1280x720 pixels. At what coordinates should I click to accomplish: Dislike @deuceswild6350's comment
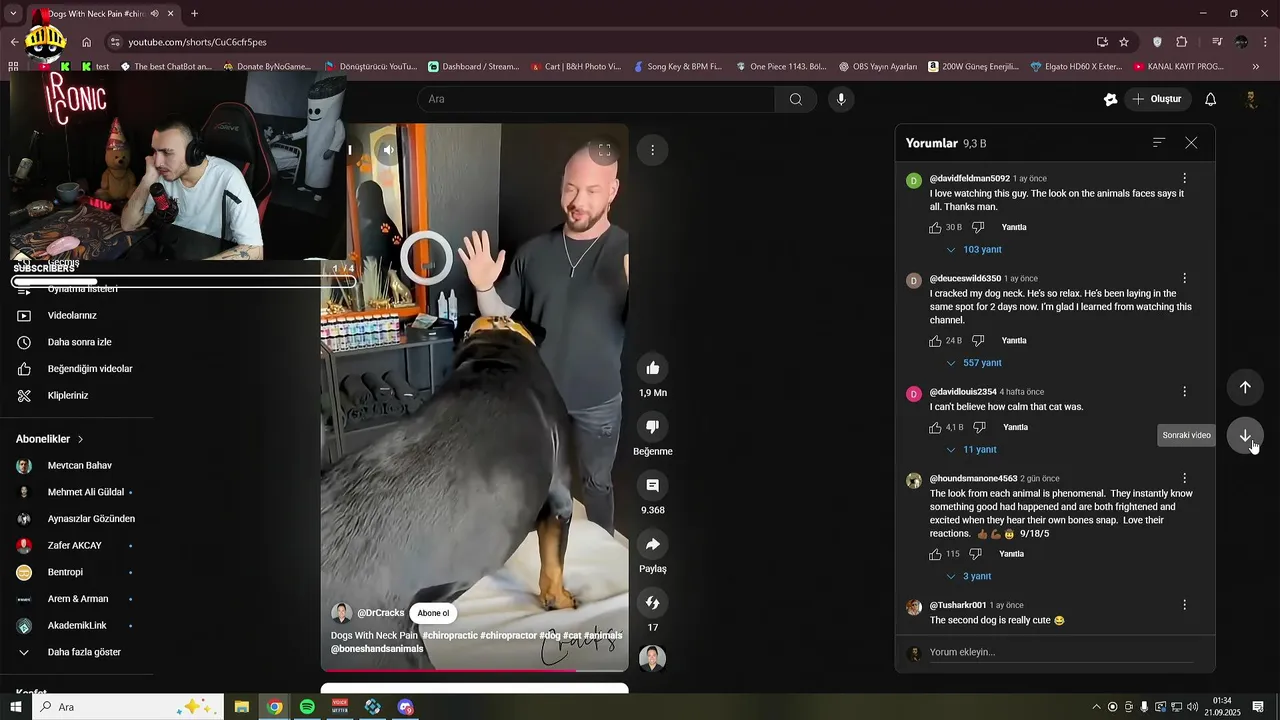(x=978, y=341)
